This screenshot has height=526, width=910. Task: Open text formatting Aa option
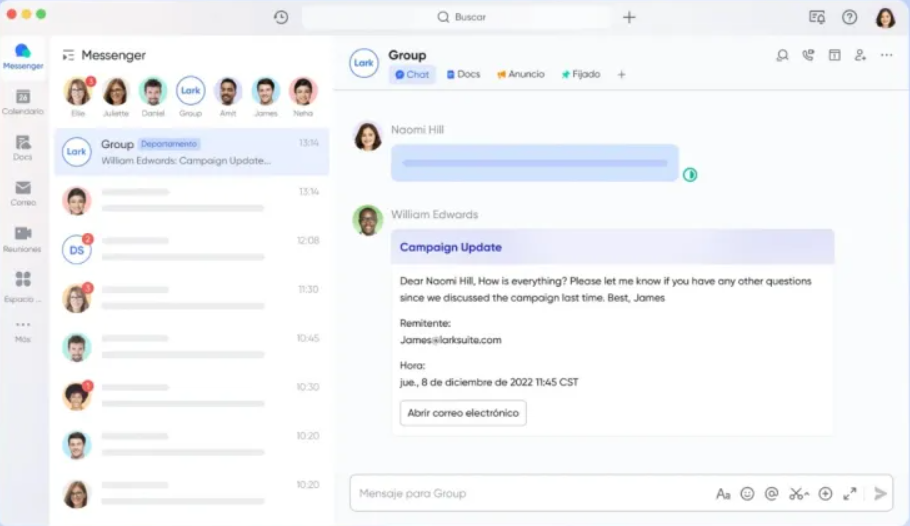(x=723, y=494)
